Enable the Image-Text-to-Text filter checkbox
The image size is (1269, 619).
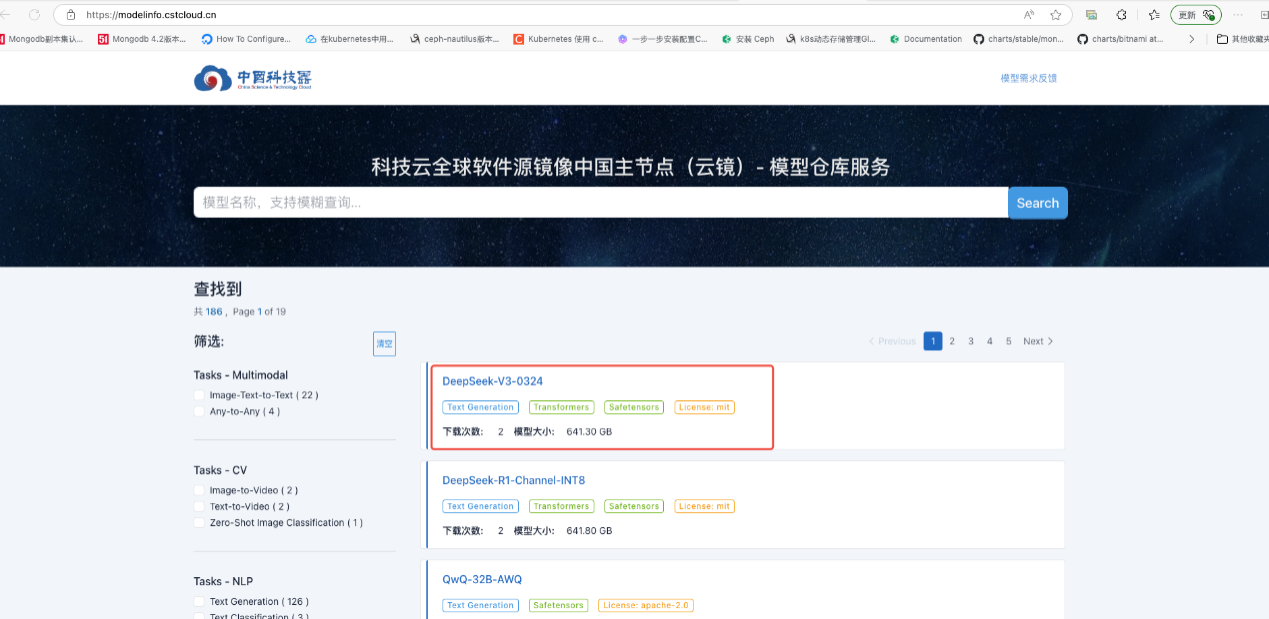[200, 395]
